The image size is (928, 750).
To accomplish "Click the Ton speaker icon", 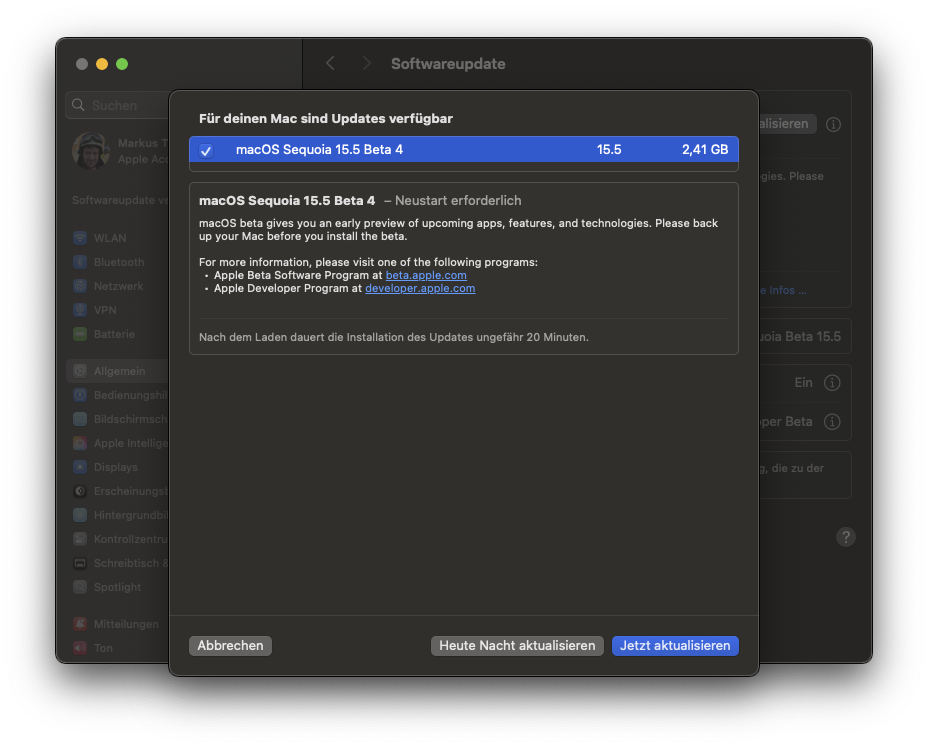I will pyautogui.click(x=80, y=648).
